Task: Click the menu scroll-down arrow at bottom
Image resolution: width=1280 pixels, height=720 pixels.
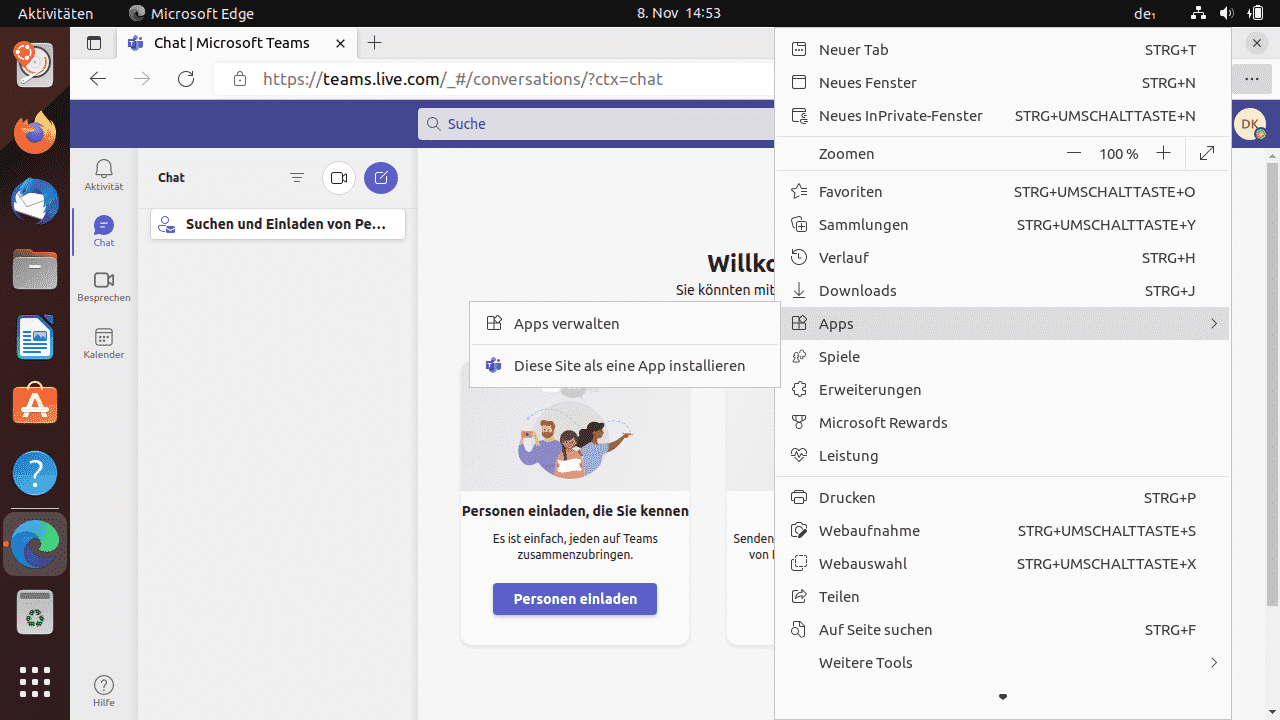Action: click(x=1003, y=697)
